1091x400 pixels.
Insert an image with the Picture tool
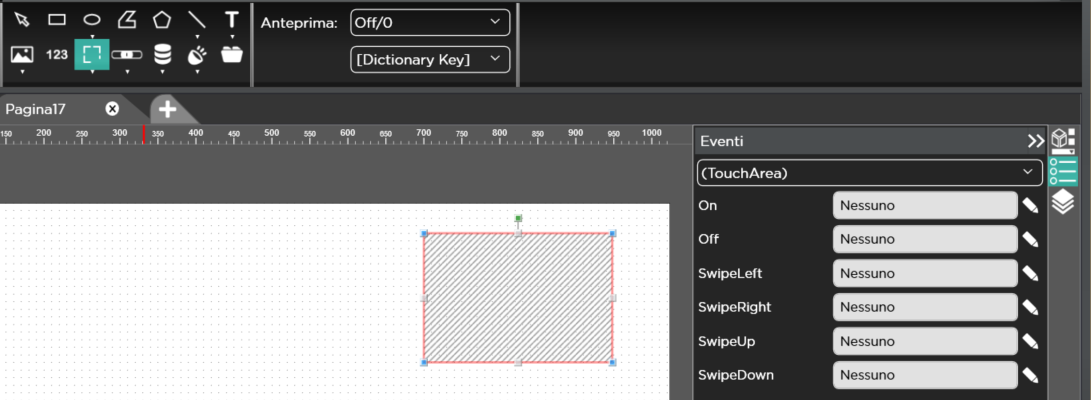22,54
